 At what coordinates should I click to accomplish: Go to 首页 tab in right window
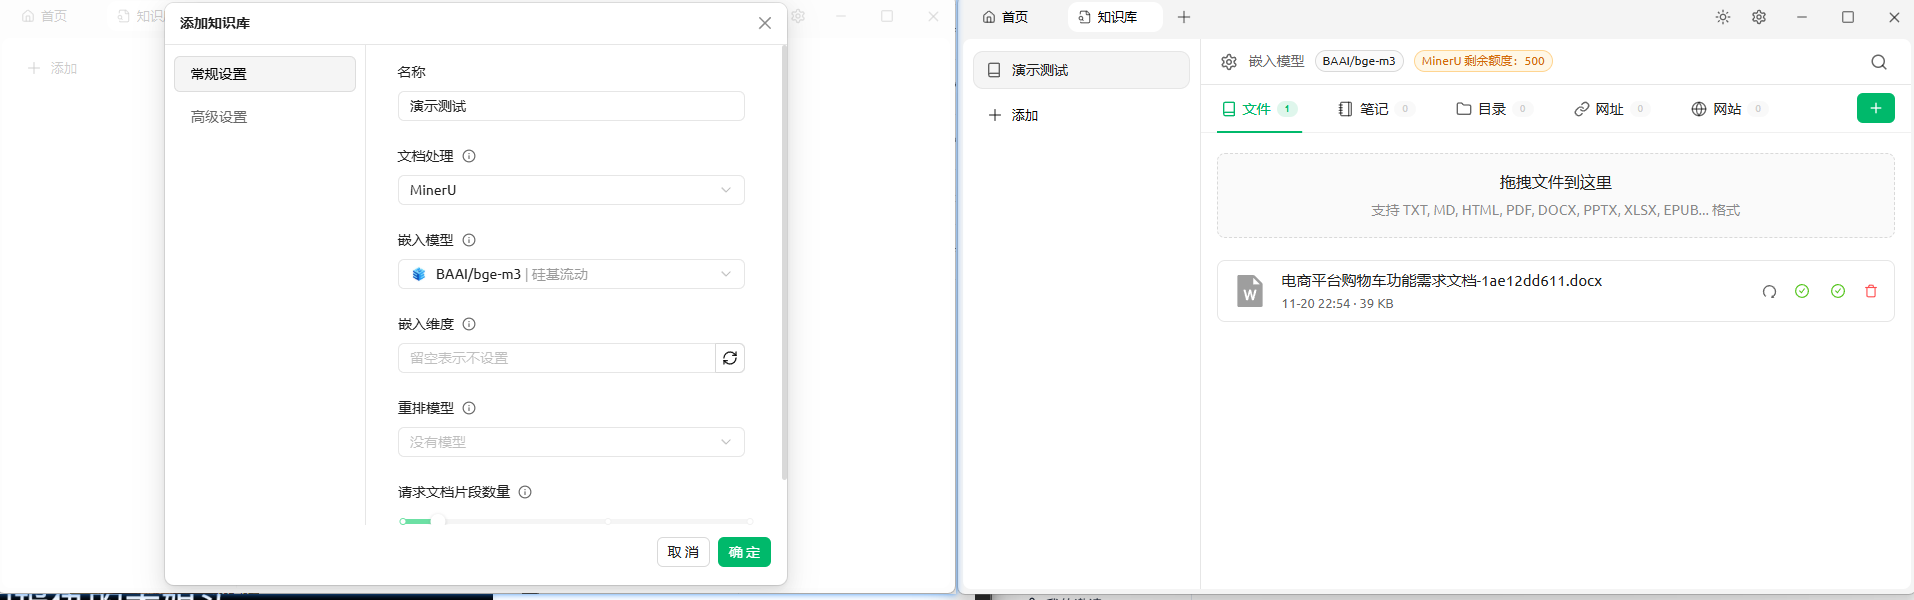[x=1005, y=17]
